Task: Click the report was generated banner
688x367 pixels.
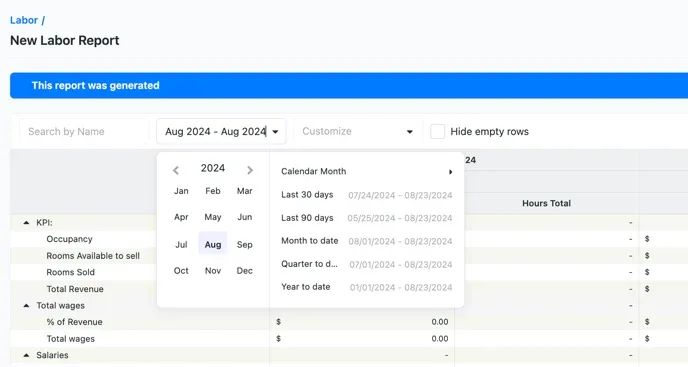Action: pos(349,86)
